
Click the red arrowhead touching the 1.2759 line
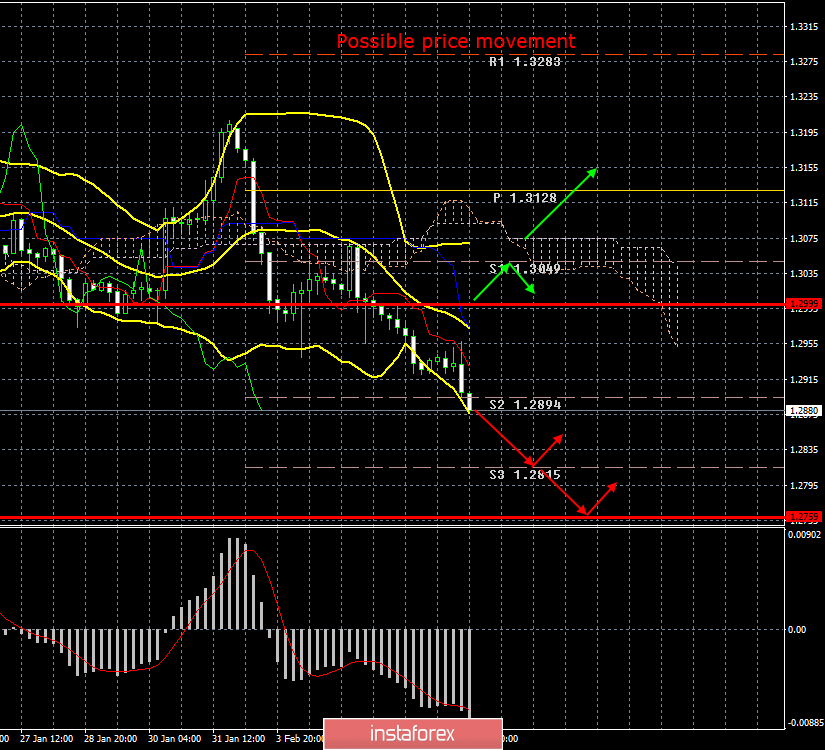point(585,514)
